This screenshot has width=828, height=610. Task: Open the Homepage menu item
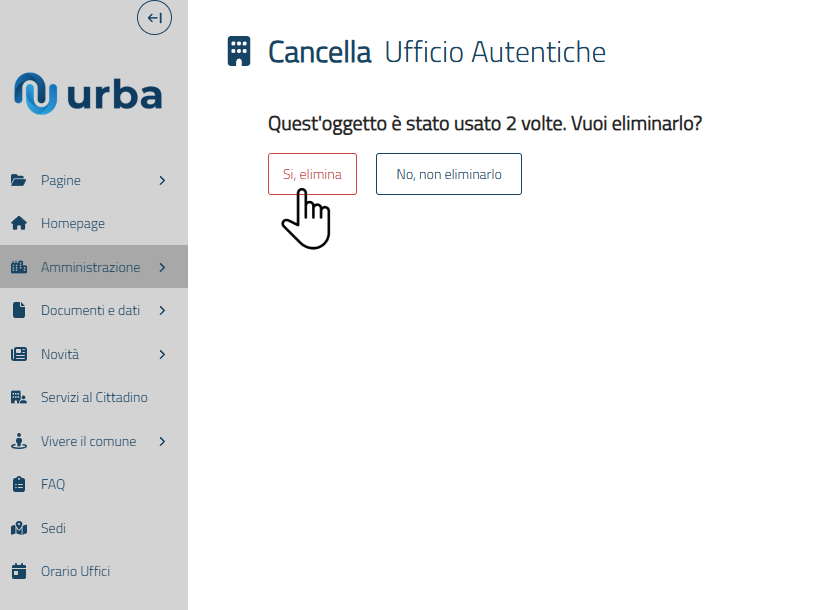(73, 224)
